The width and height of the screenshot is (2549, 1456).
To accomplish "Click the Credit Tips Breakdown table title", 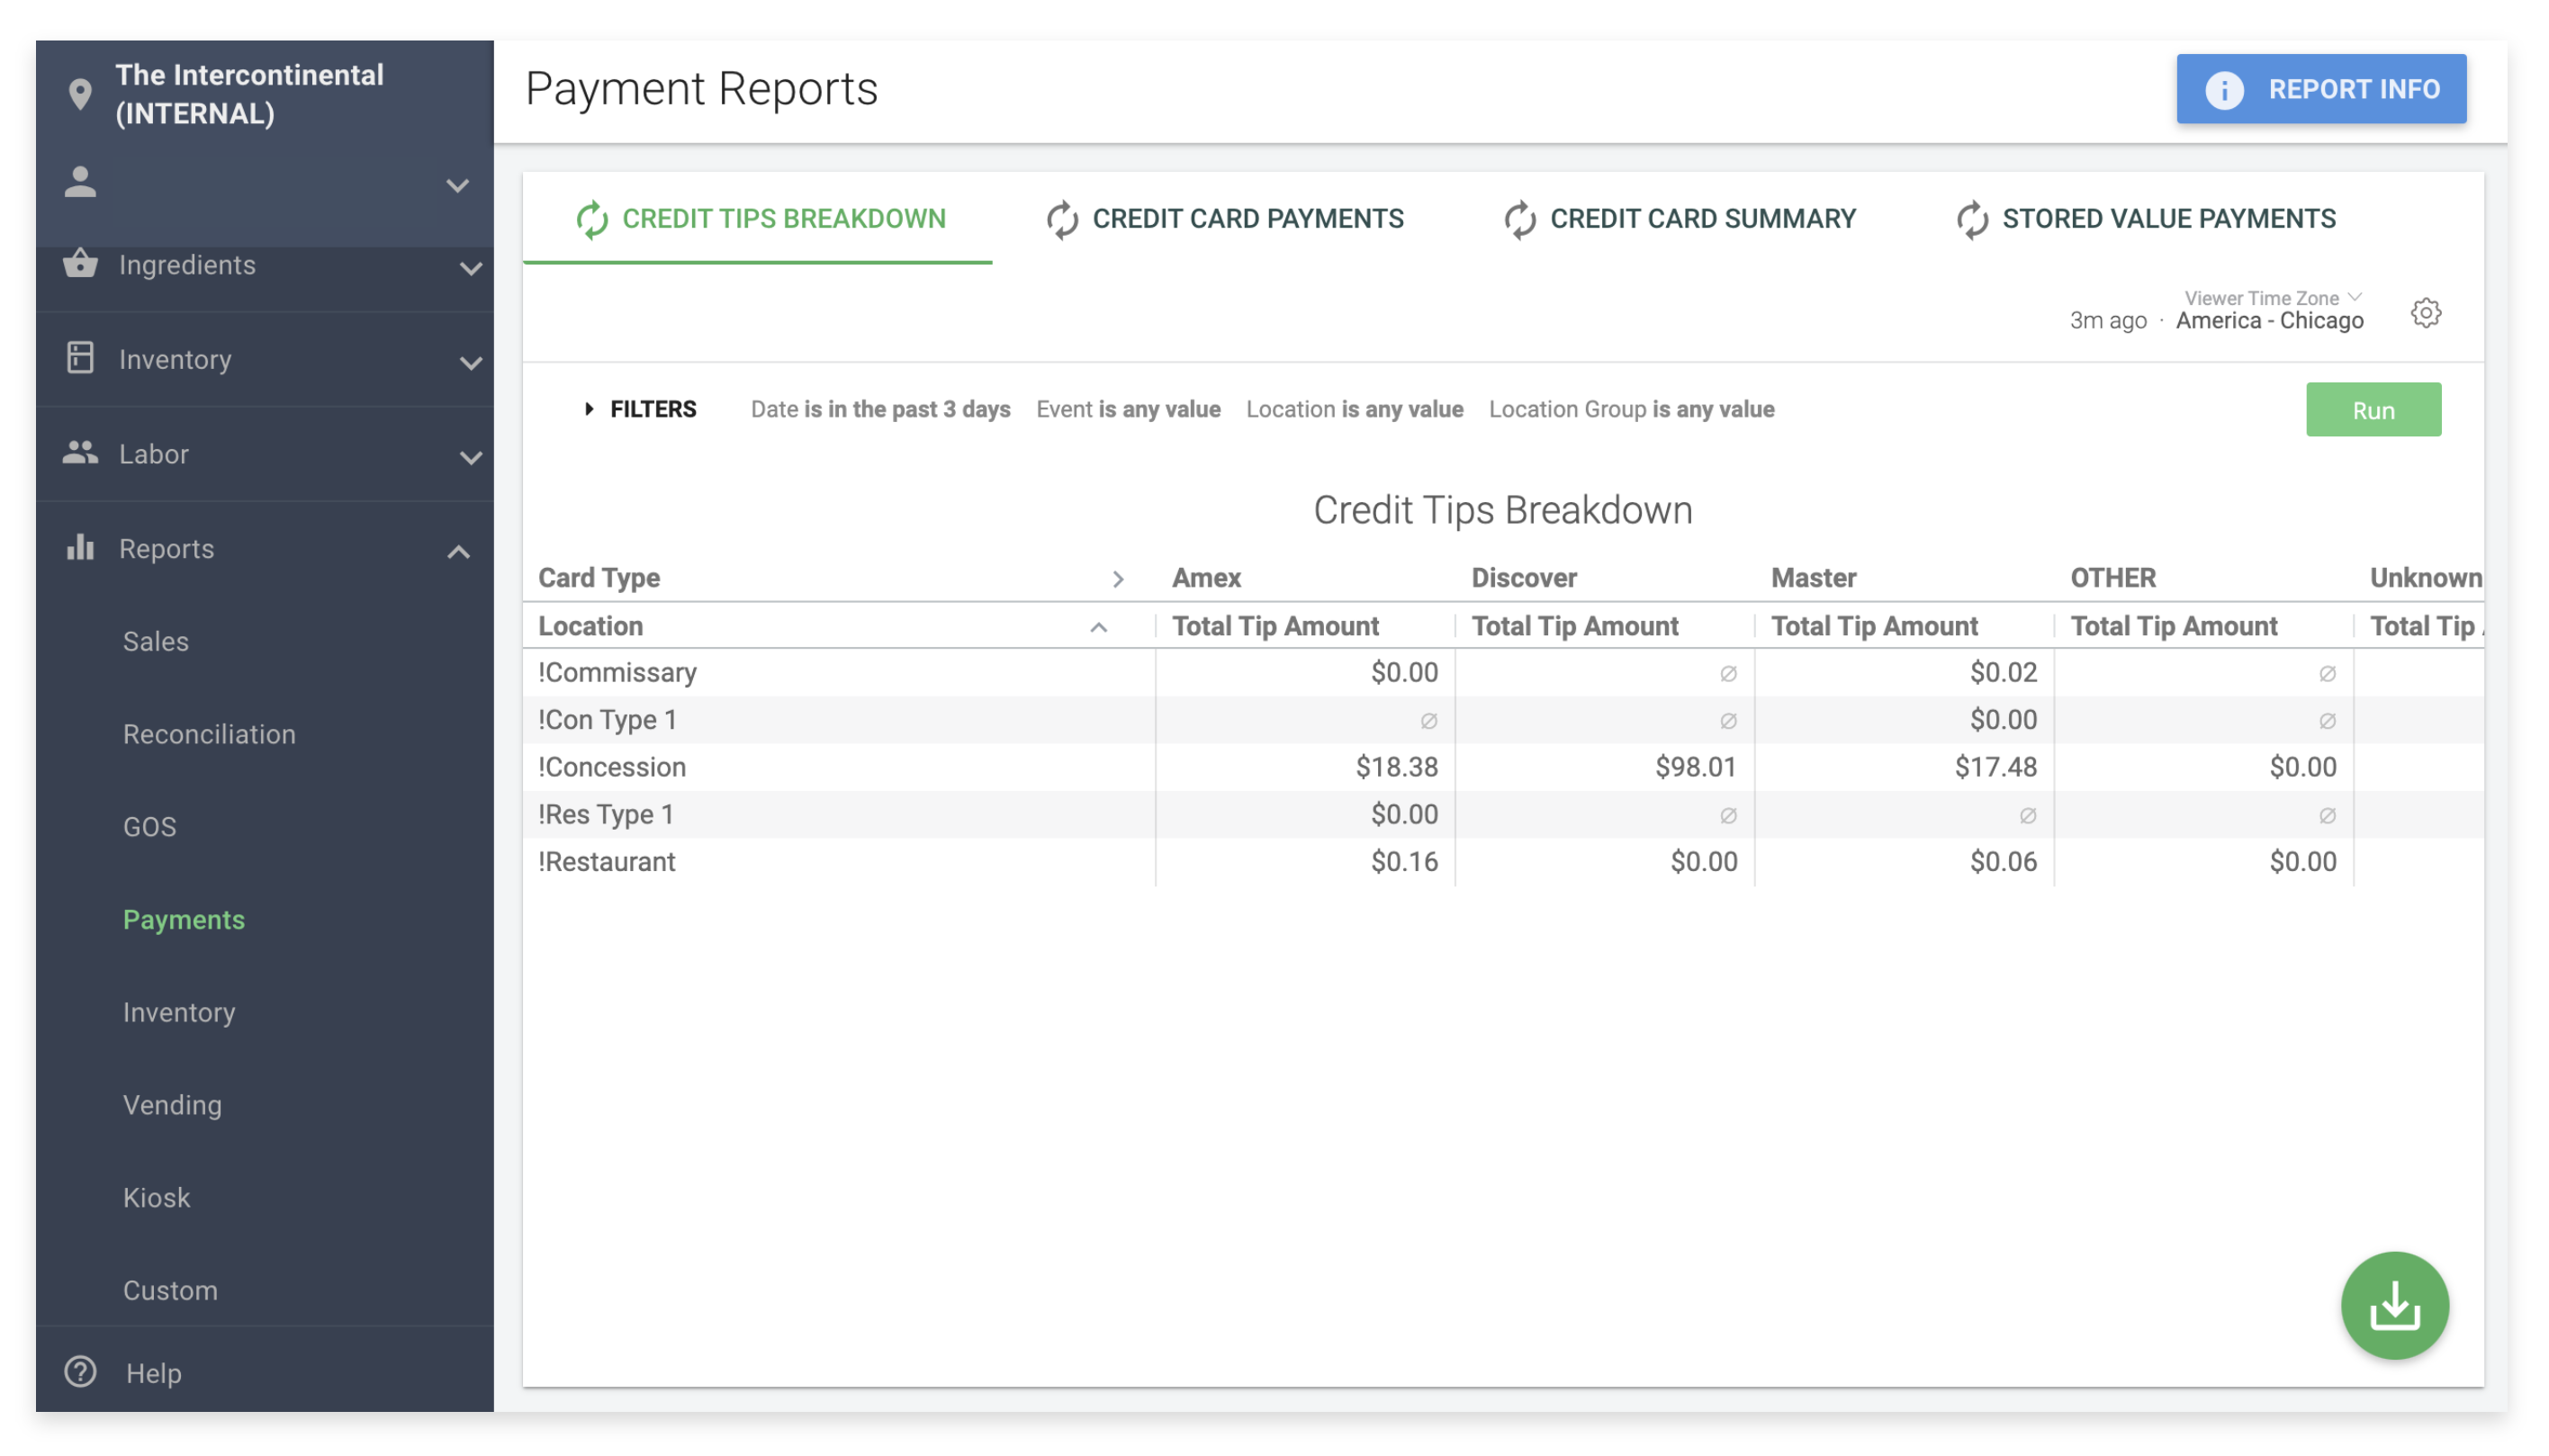I will 1503,510.
